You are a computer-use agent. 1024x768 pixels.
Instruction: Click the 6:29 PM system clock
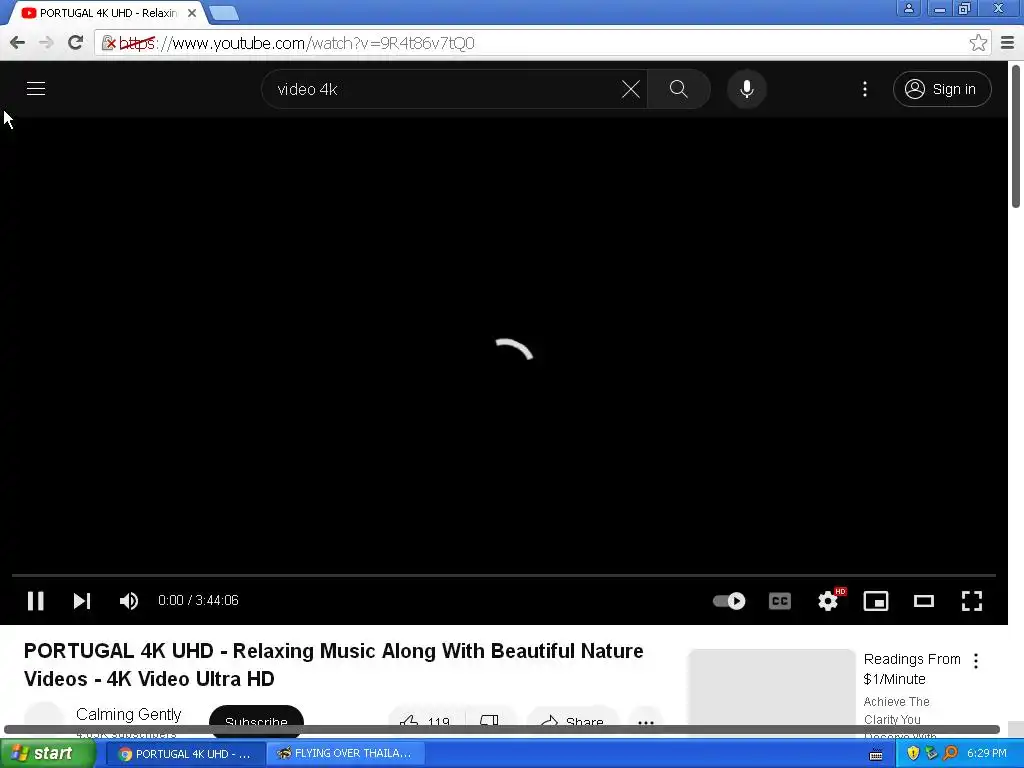(987, 754)
